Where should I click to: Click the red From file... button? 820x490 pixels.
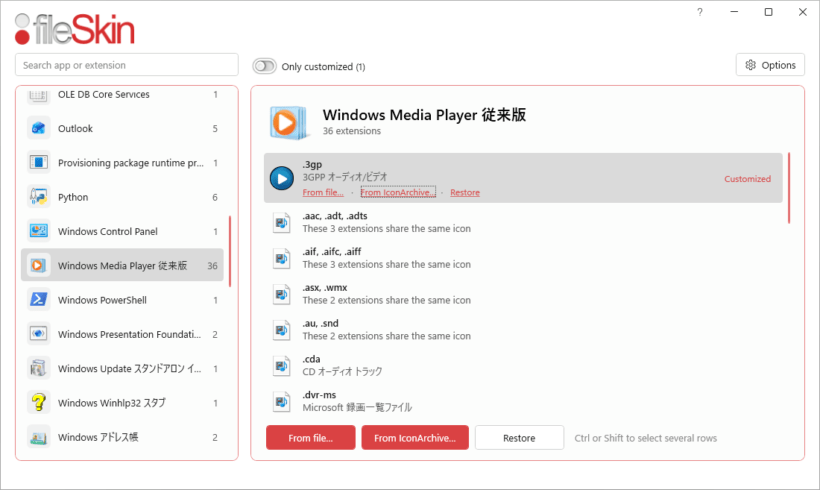(x=311, y=438)
